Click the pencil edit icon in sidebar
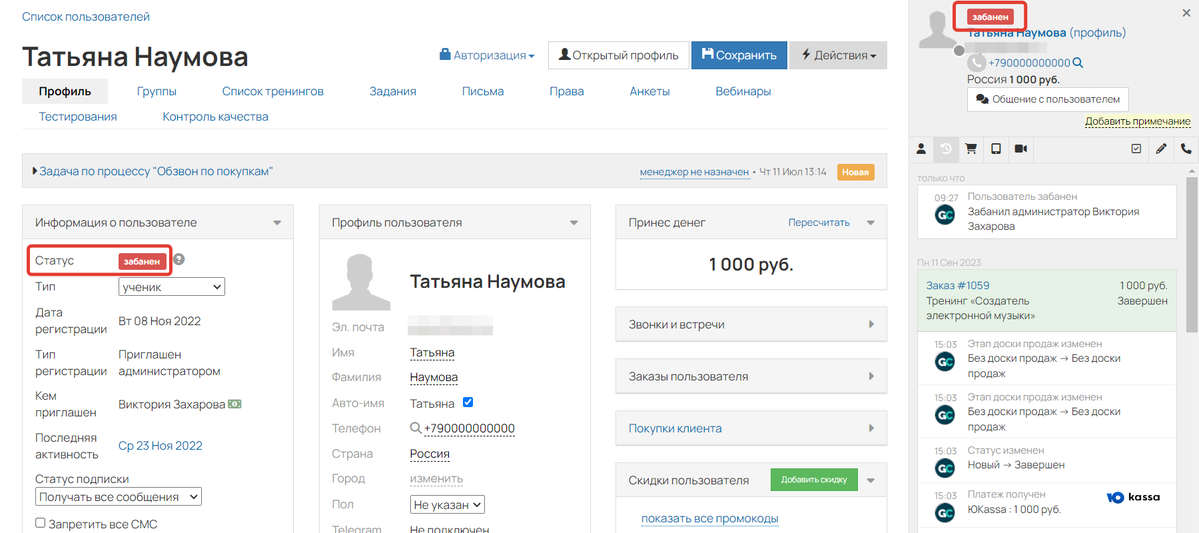 [1161, 148]
